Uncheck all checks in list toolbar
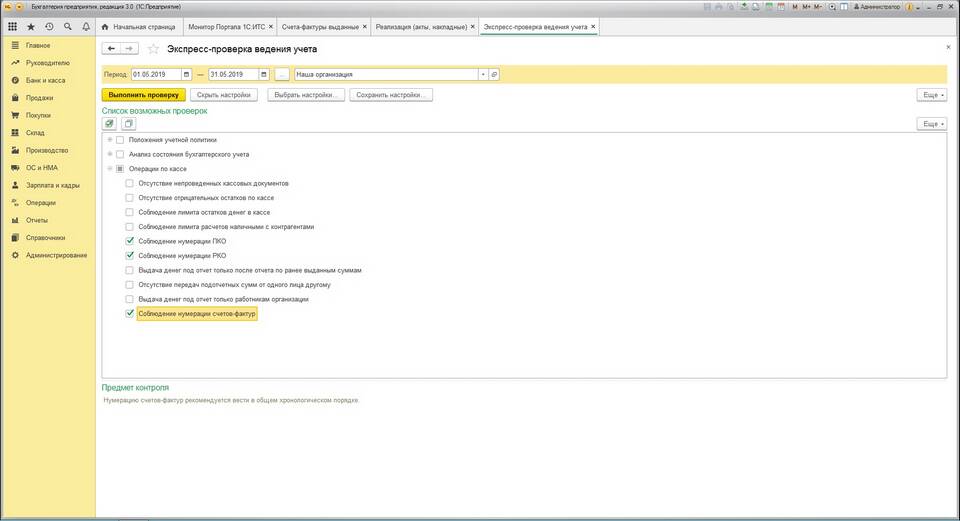 coord(128,124)
